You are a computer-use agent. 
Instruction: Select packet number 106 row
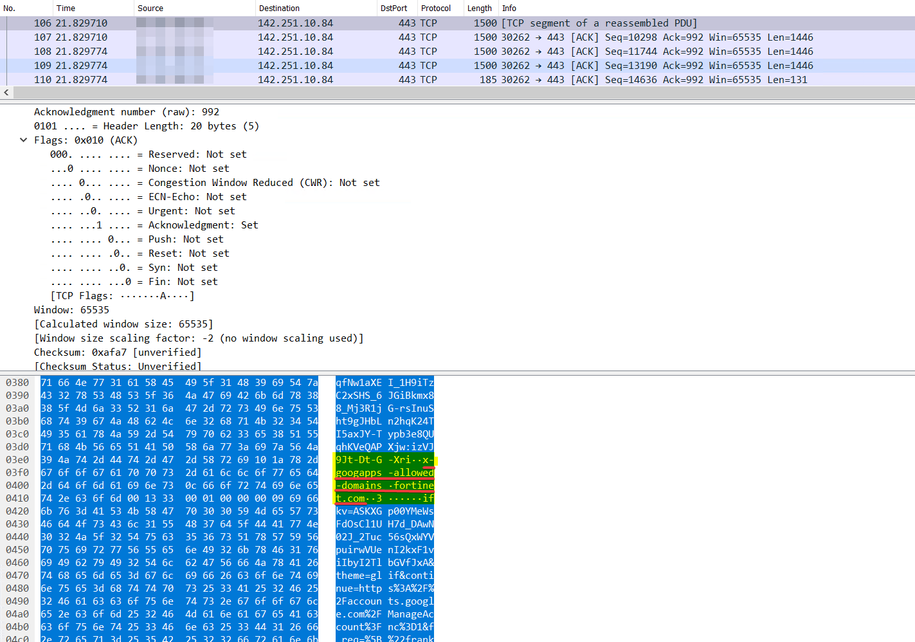click(458, 23)
